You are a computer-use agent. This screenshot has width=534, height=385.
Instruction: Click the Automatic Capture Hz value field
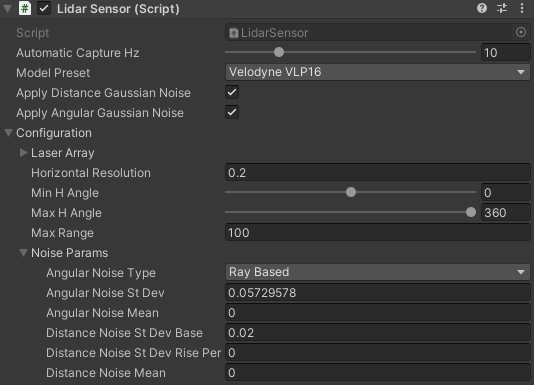pos(505,52)
